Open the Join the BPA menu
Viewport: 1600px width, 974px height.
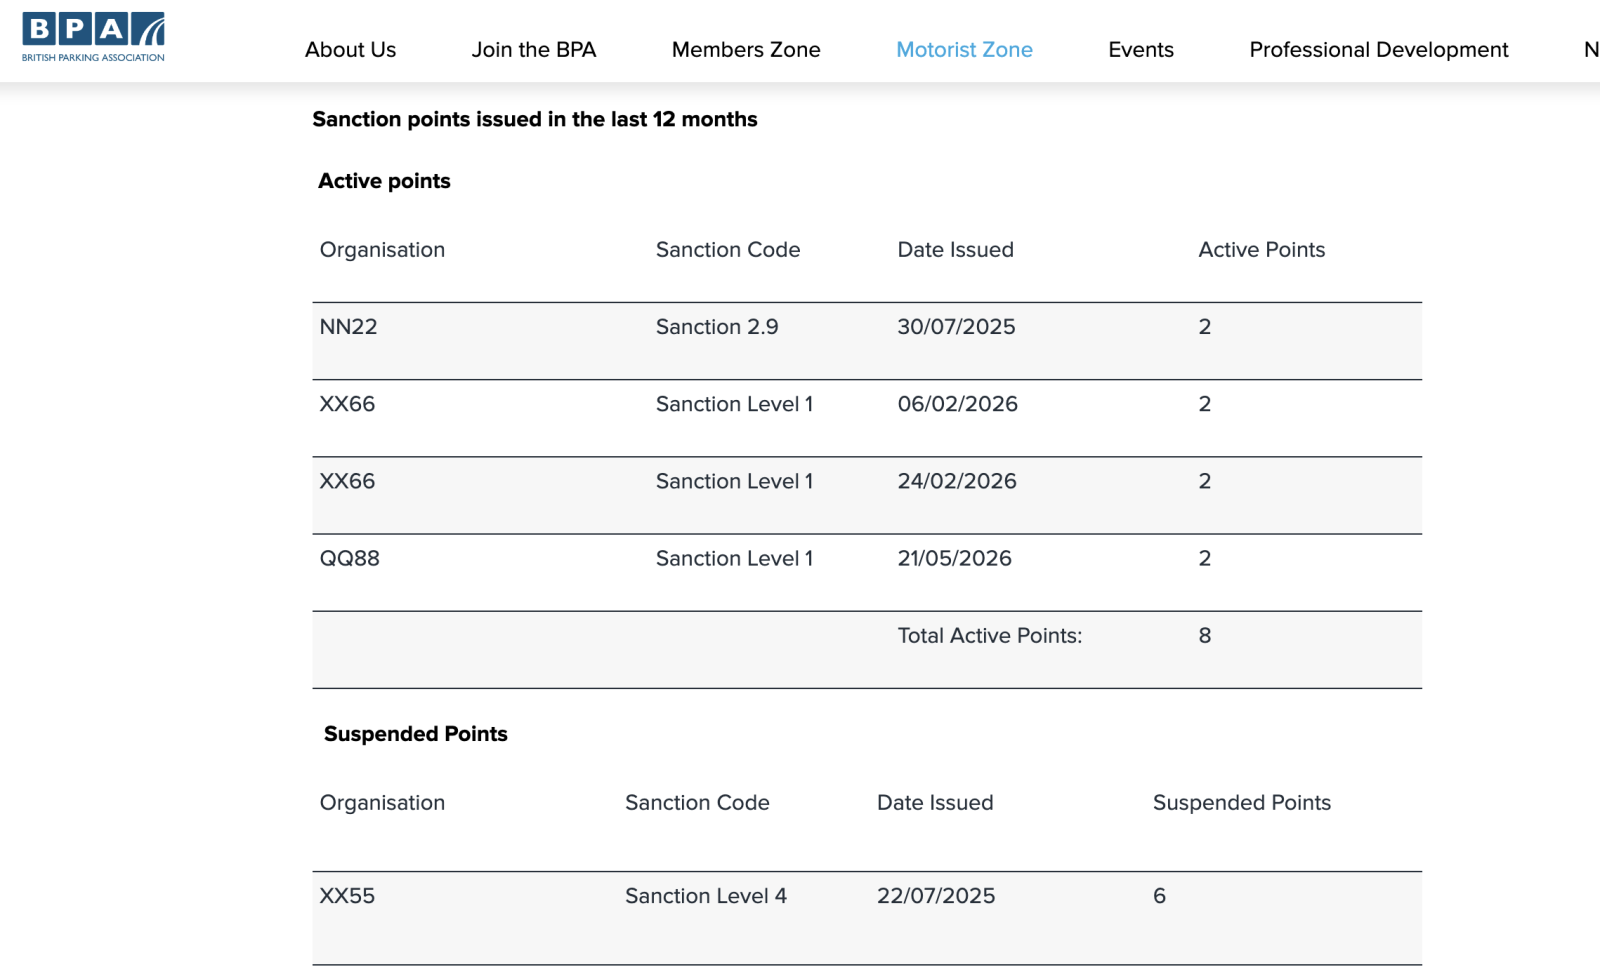pos(534,49)
